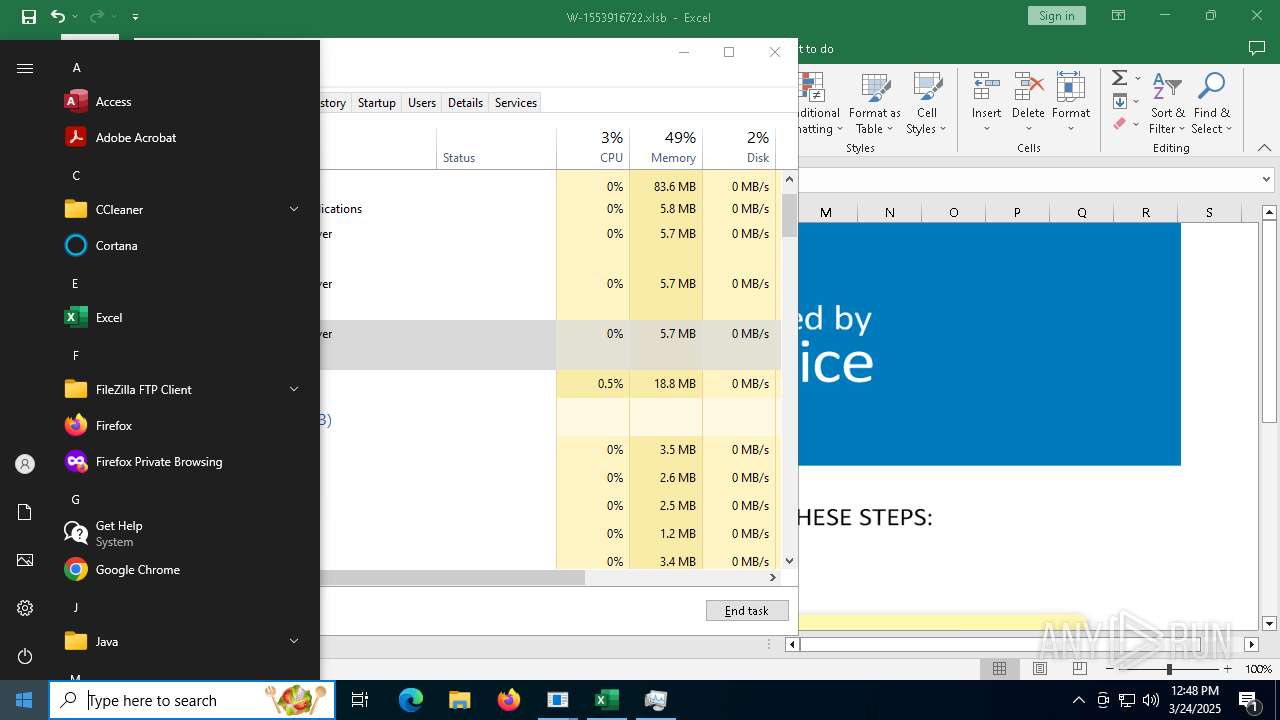Switch to Page Layout view in Excel

(1039, 669)
